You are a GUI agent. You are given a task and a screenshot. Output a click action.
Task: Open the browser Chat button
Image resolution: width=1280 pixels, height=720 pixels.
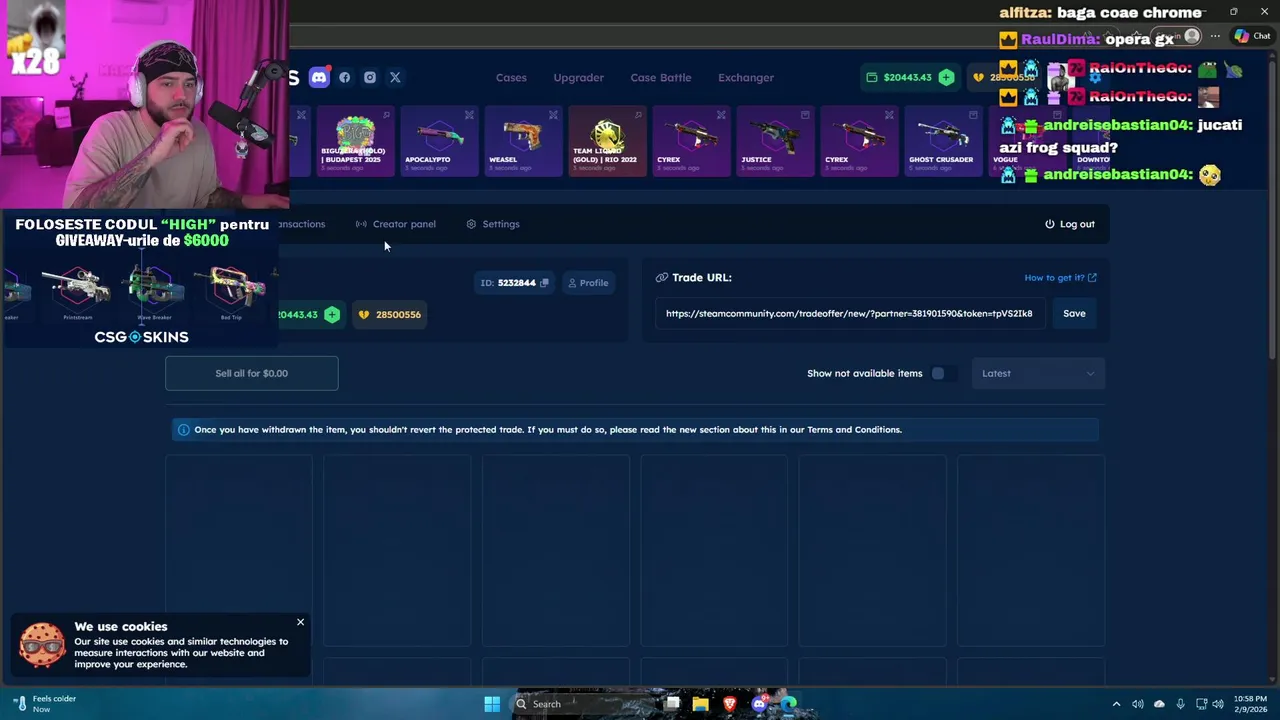tap(1251, 36)
